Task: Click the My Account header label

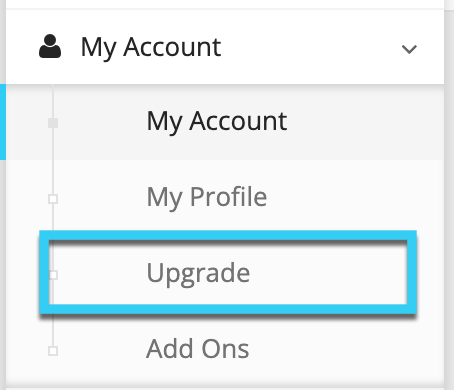Action: (x=151, y=48)
